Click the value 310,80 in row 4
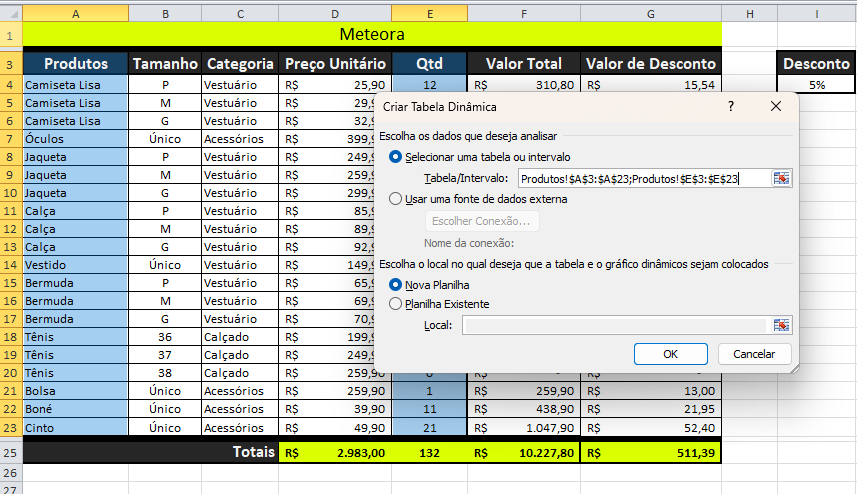857x494 pixels. [x=524, y=85]
